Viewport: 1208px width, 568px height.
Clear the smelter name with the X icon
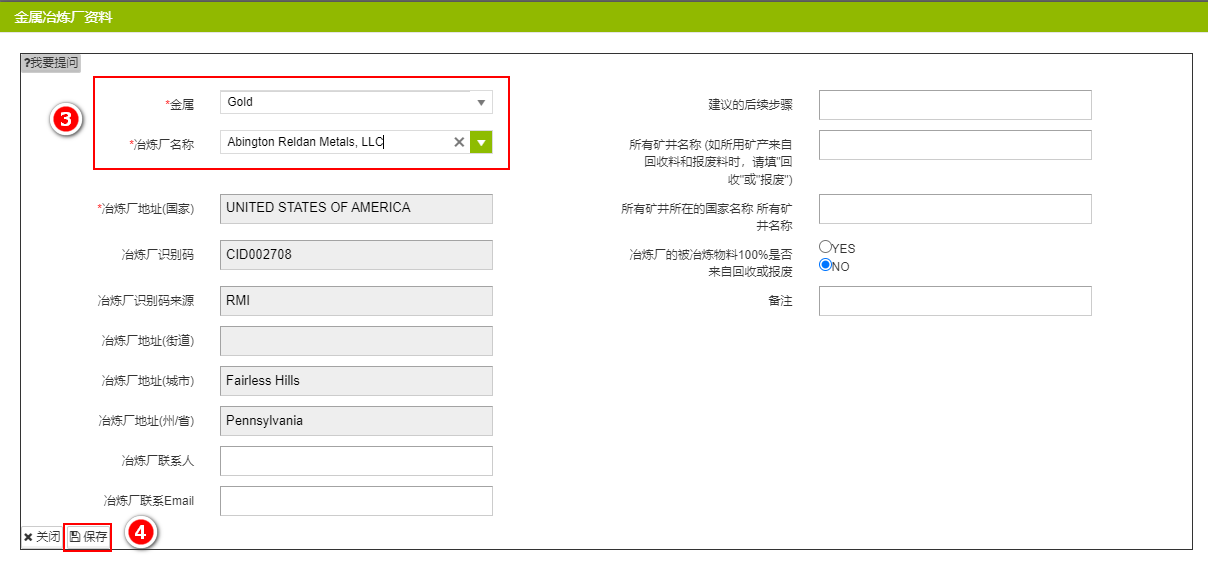click(459, 142)
